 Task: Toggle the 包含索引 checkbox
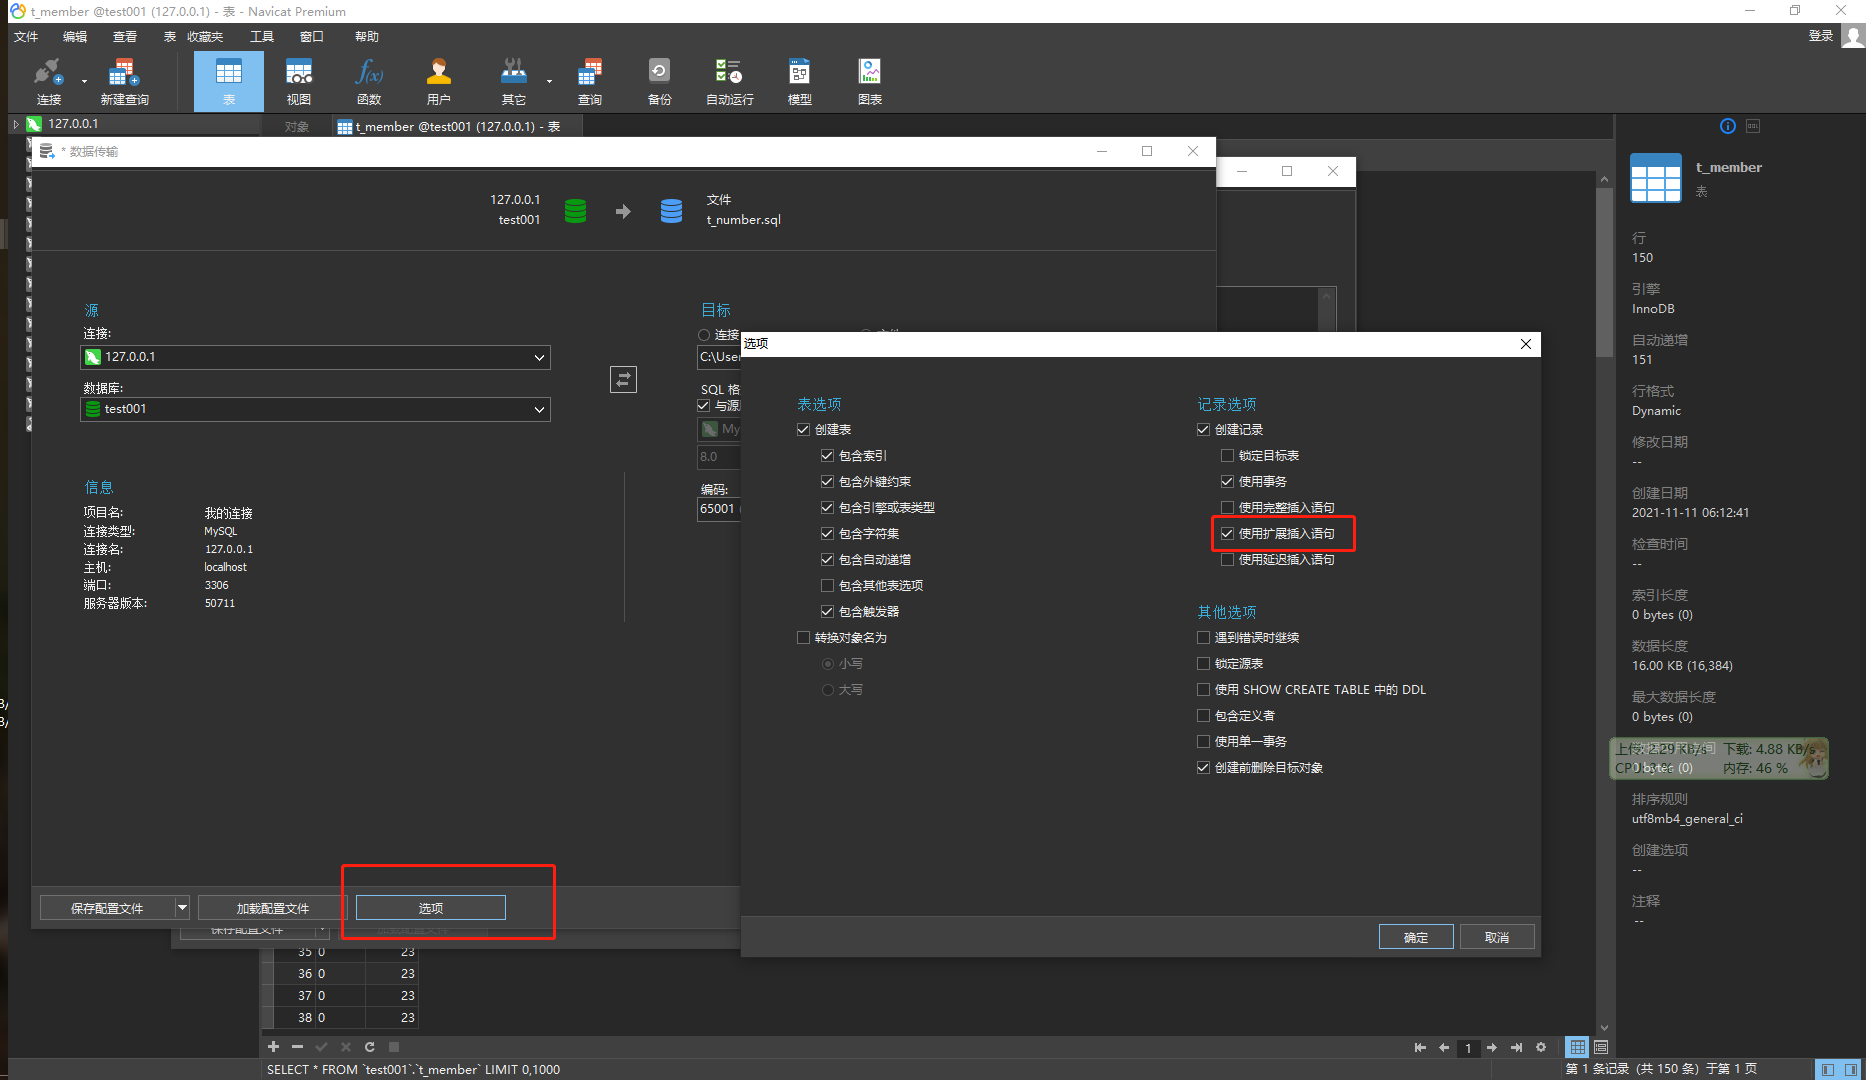click(x=827, y=456)
